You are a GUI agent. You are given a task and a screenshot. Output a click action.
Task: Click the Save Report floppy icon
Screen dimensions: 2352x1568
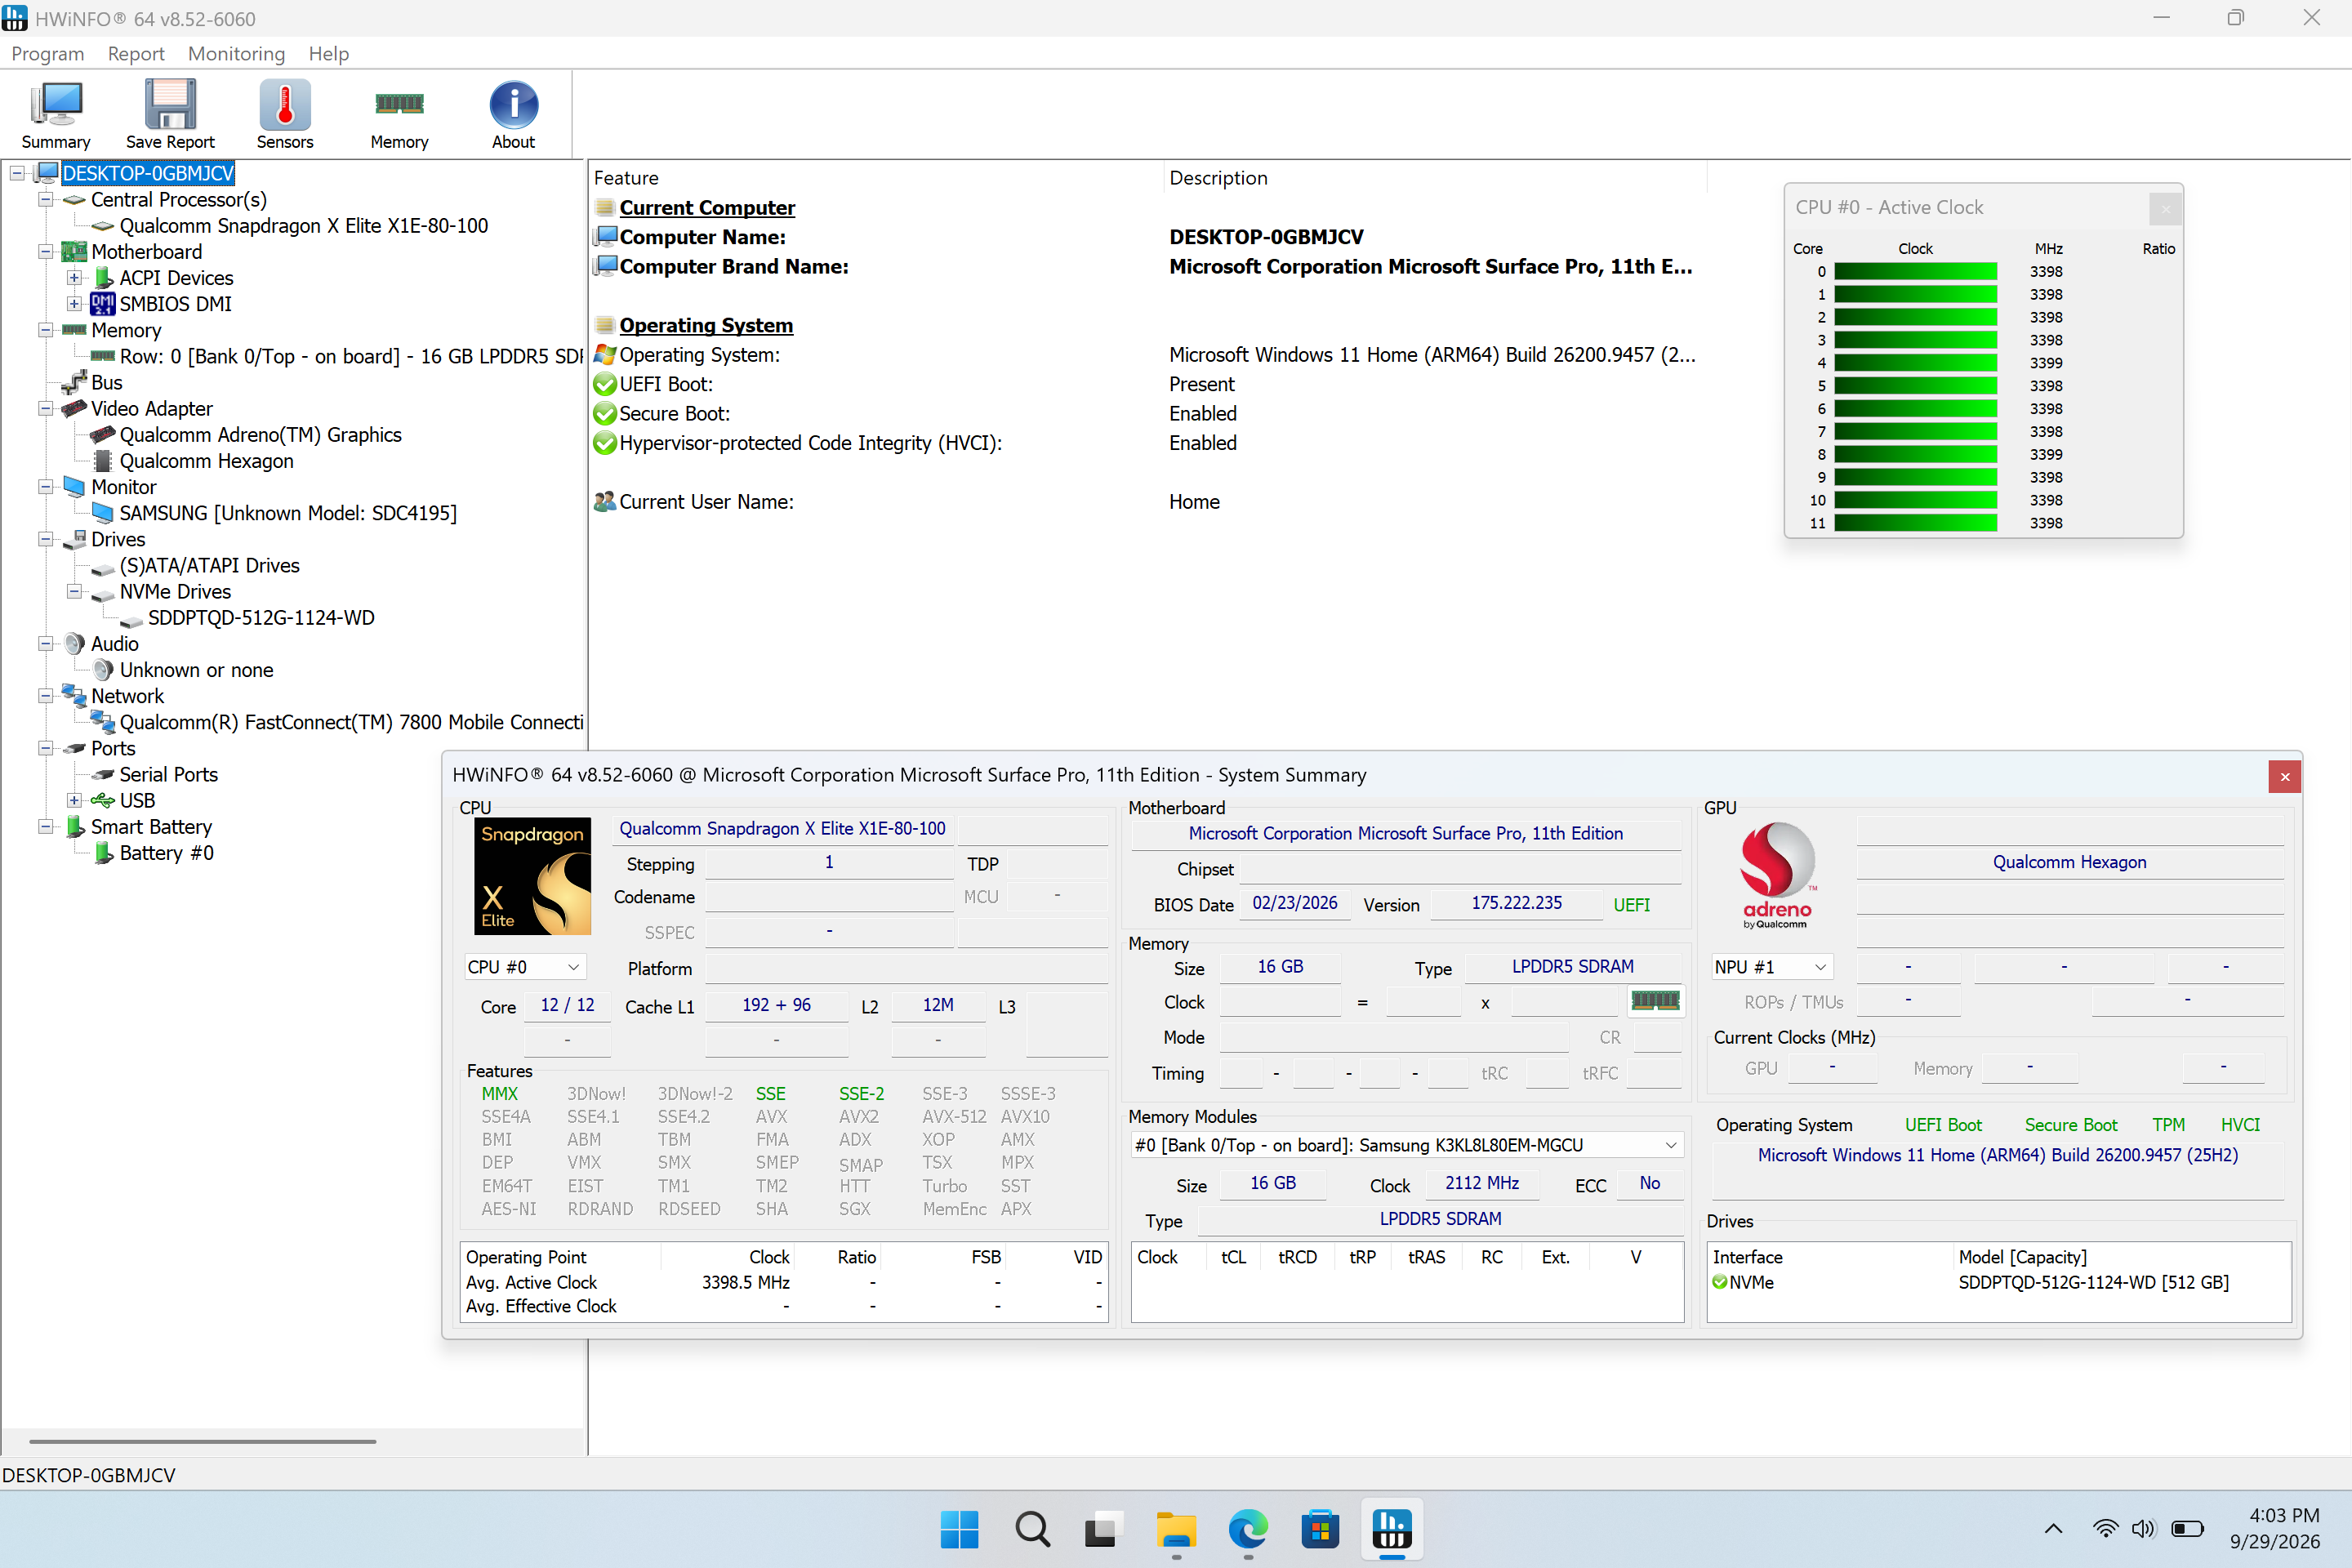170,114
